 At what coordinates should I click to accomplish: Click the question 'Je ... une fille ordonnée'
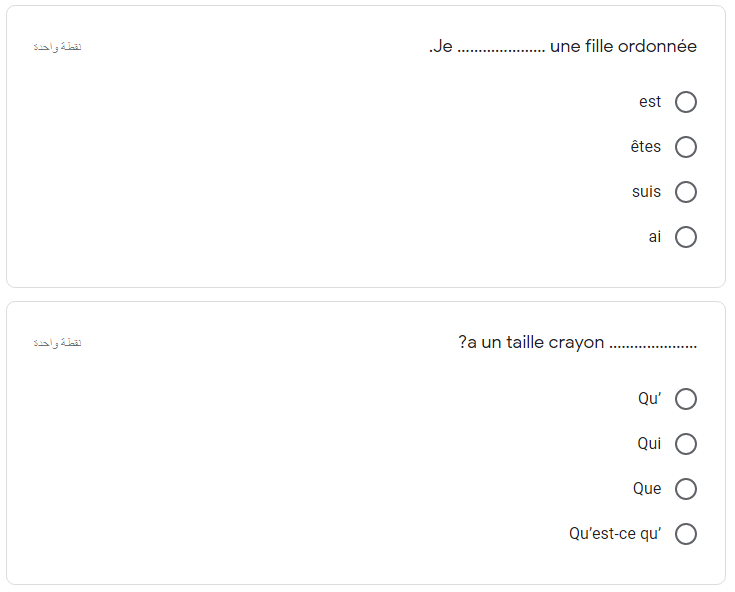point(562,46)
